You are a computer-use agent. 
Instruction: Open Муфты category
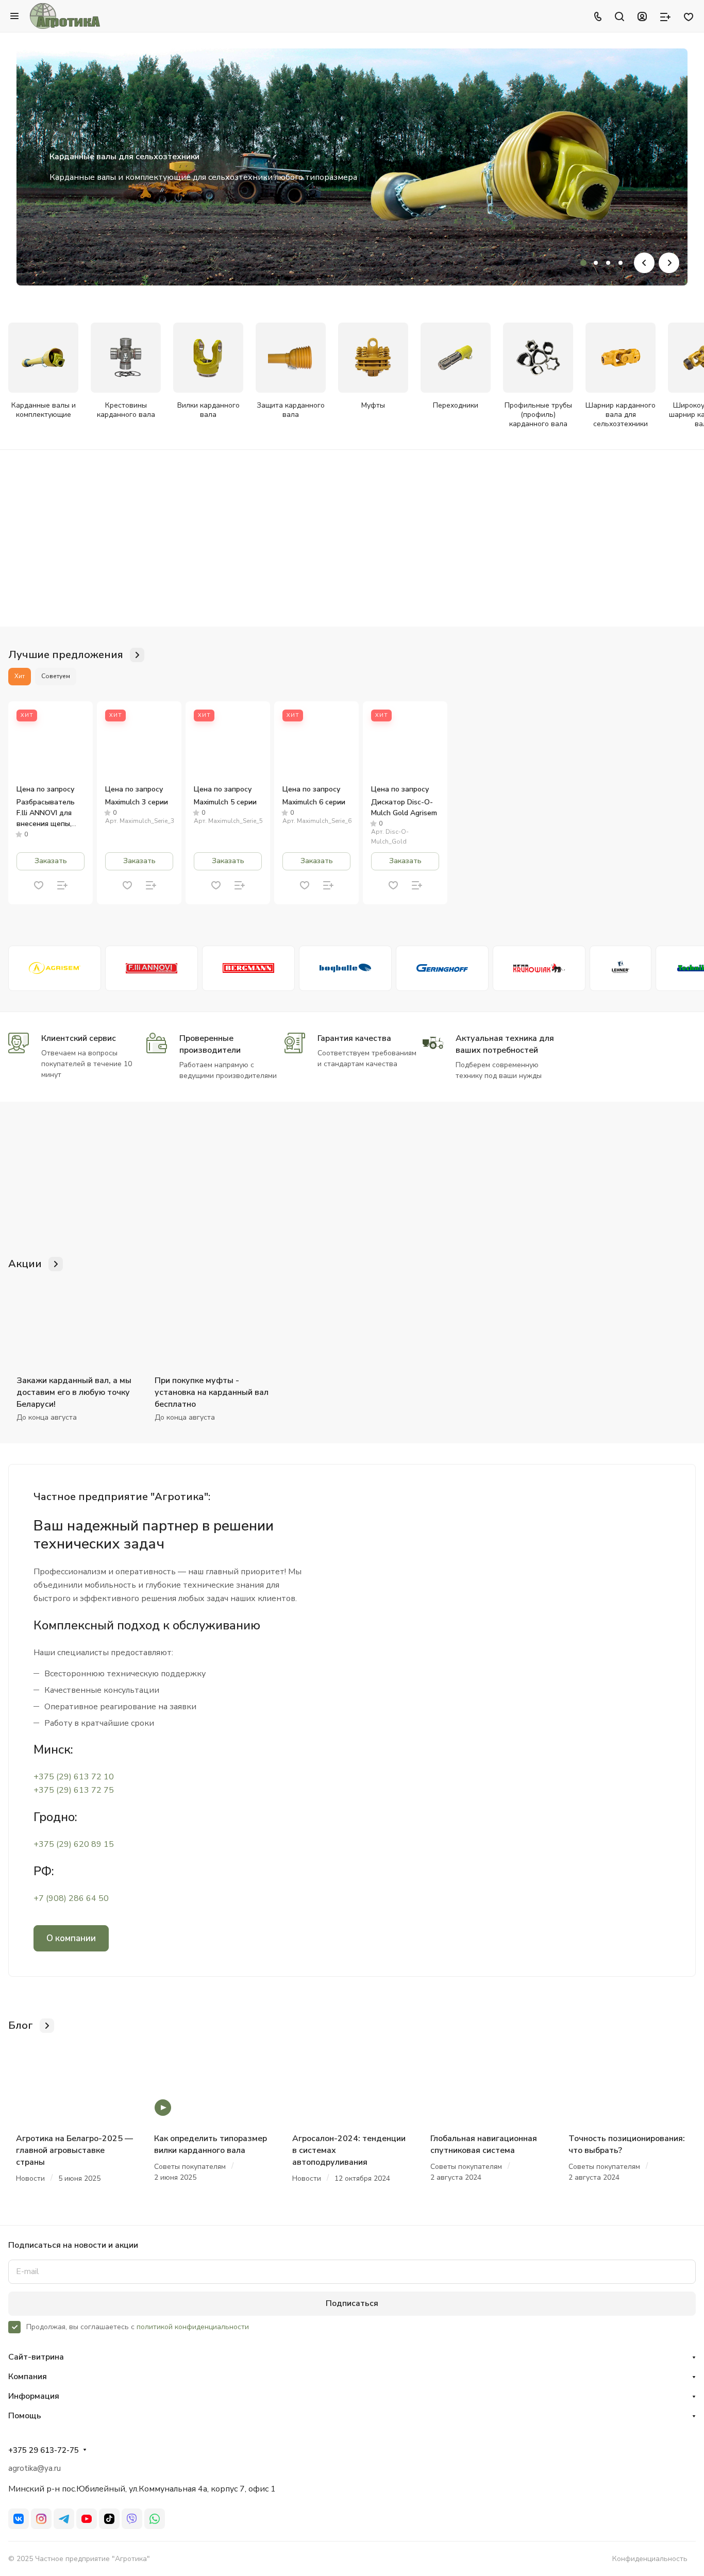click(373, 367)
